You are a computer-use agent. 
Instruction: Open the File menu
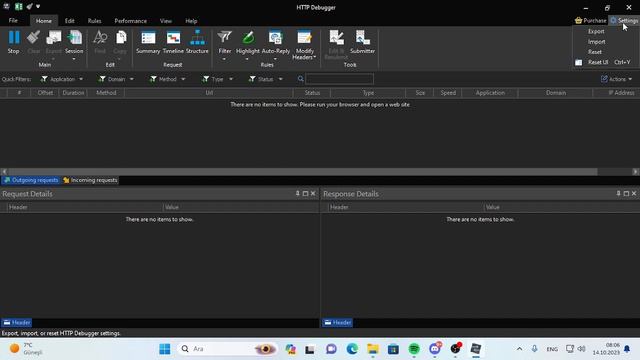coord(13,20)
